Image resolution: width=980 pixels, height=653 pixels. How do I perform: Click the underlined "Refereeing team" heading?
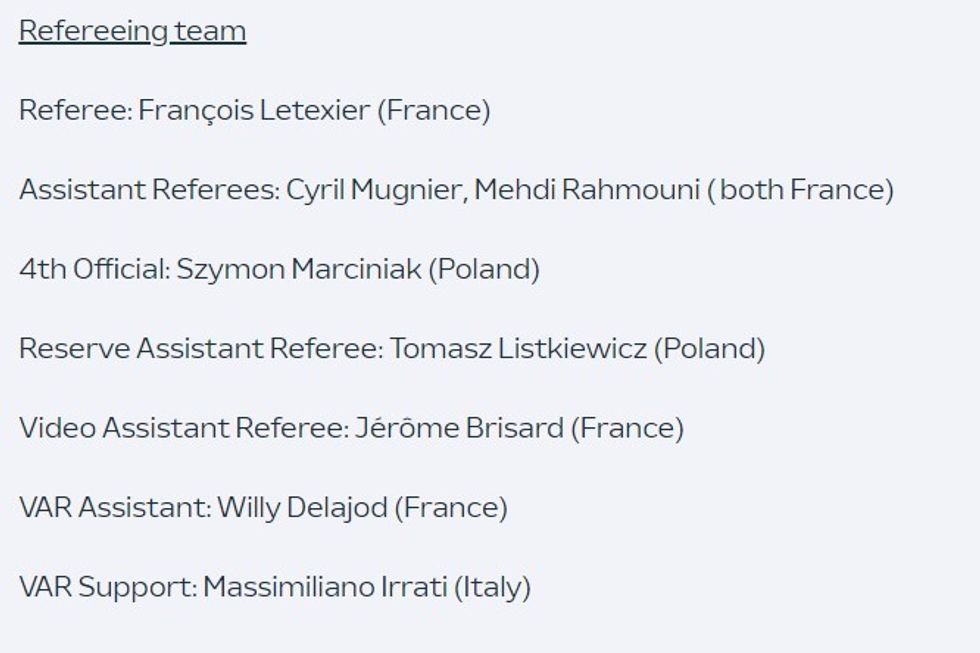pyautogui.click(x=132, y=32)
